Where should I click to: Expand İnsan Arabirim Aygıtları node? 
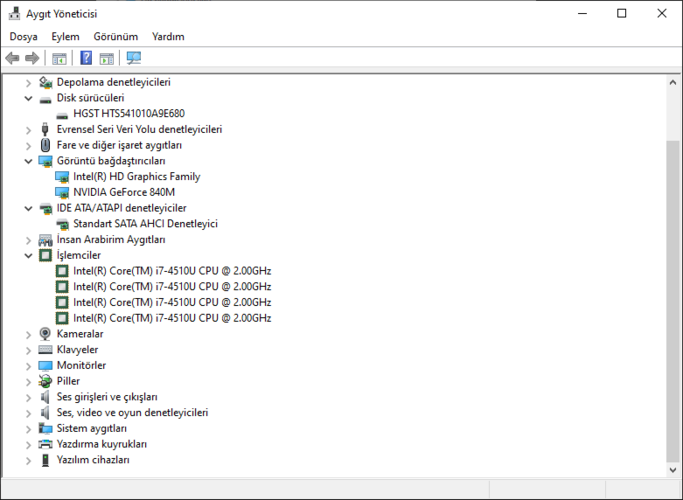28,240
